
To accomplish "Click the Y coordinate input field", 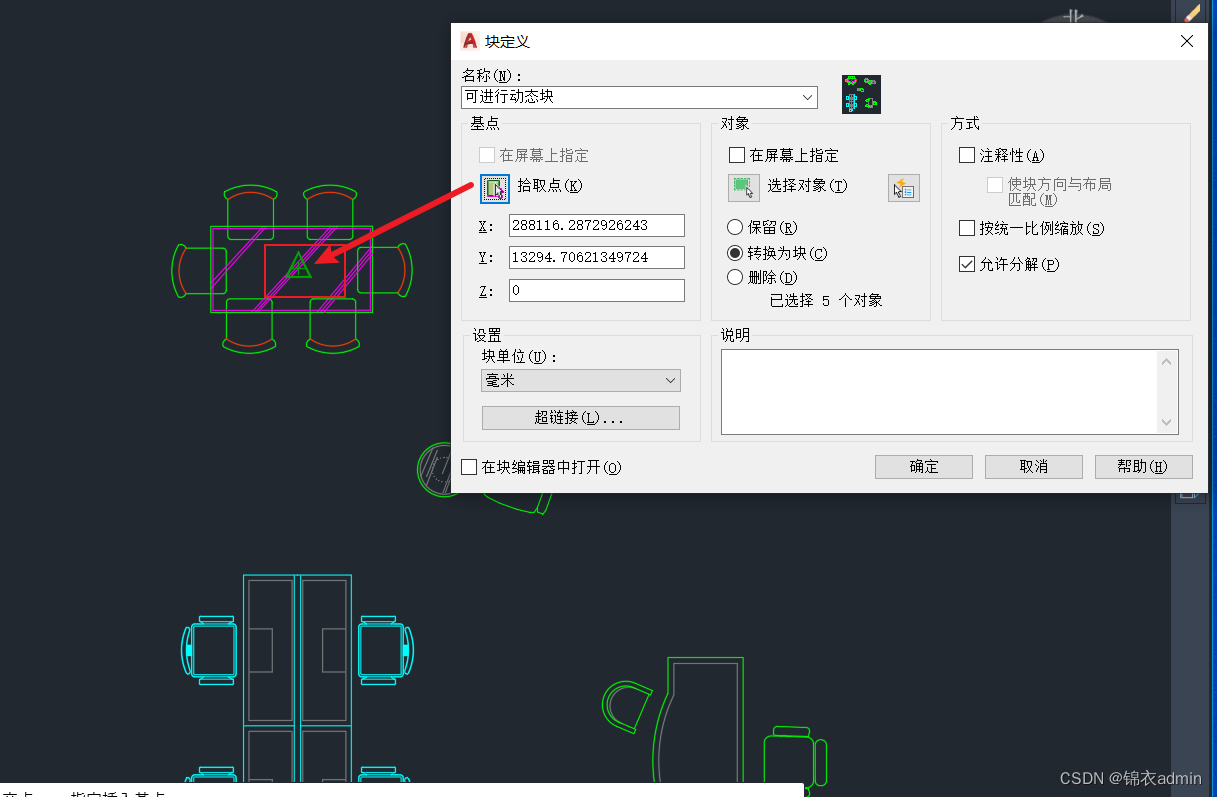I will [597, 257].
